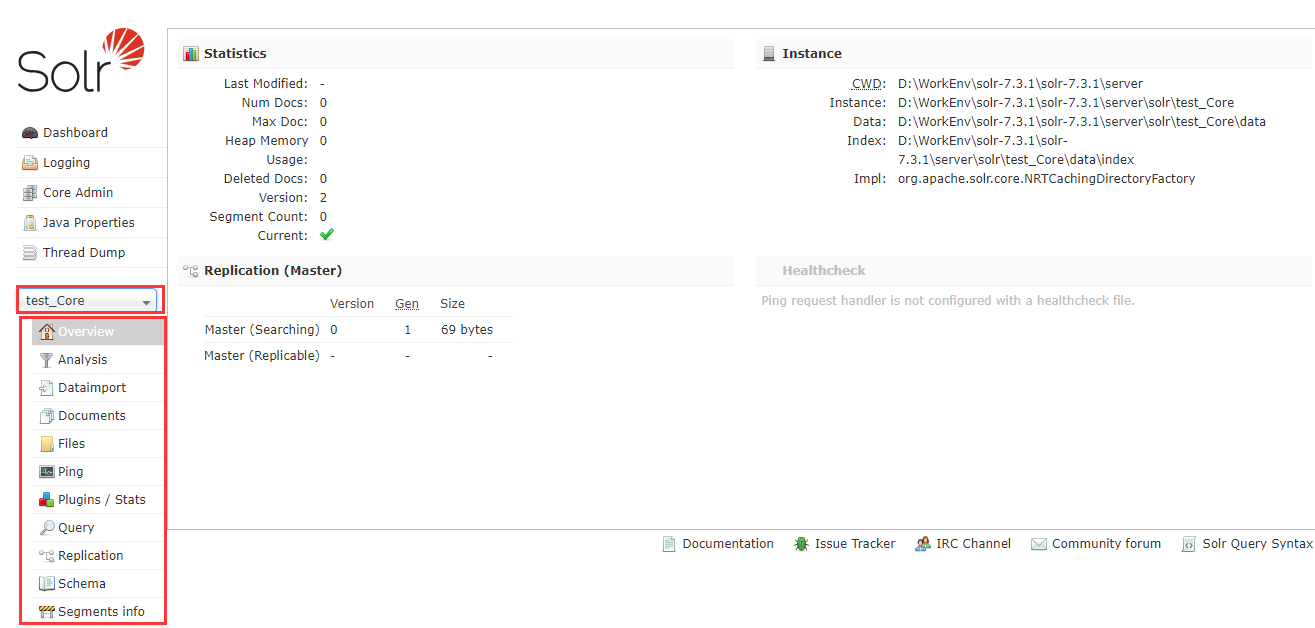
Task: Click the Issue Tracker bug icon
Action: pyautogui.click(x=802, y=544)
